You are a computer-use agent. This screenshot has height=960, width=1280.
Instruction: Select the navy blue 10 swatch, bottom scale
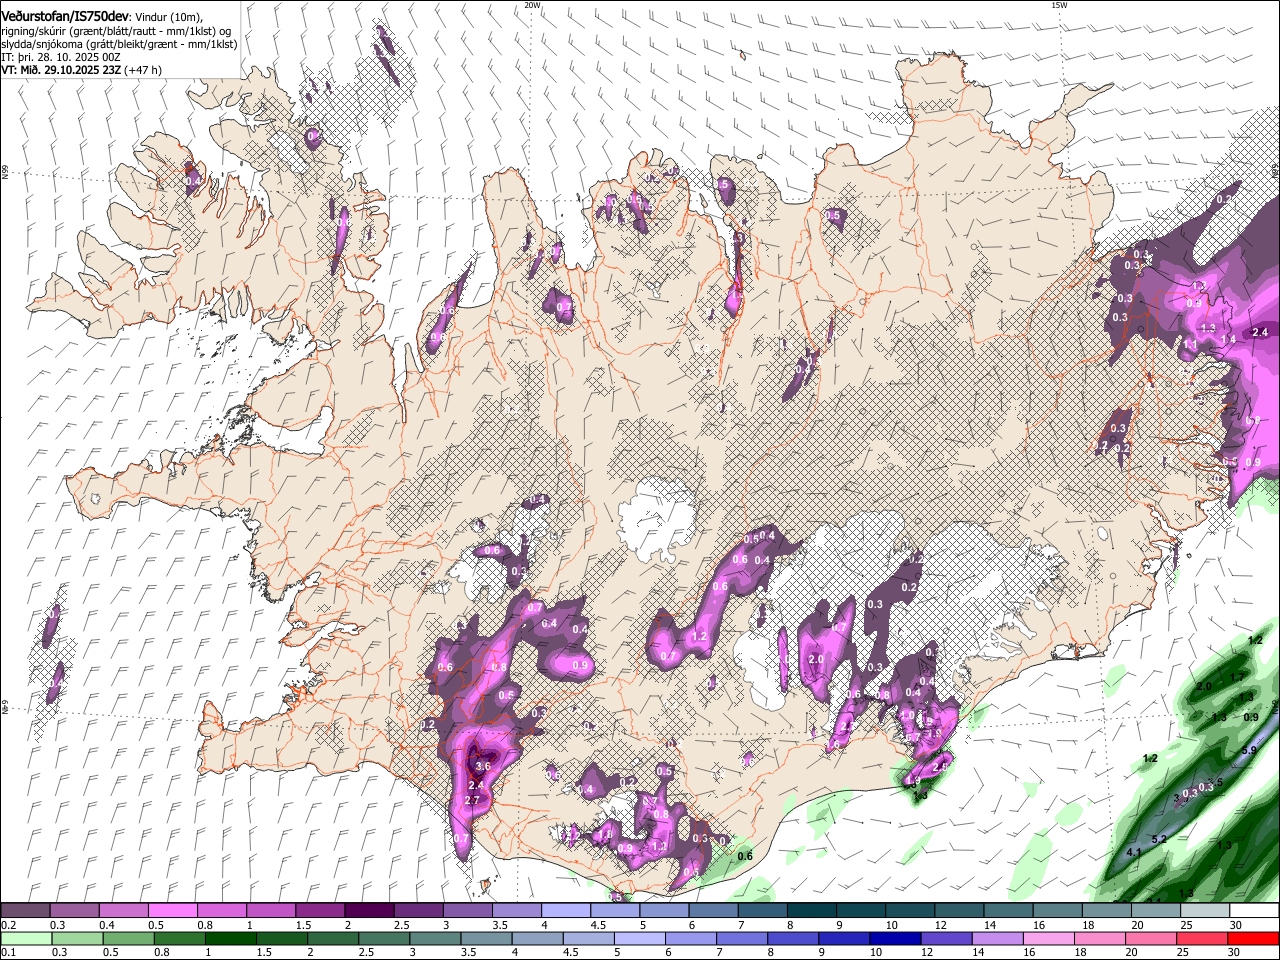coord(894,939)
